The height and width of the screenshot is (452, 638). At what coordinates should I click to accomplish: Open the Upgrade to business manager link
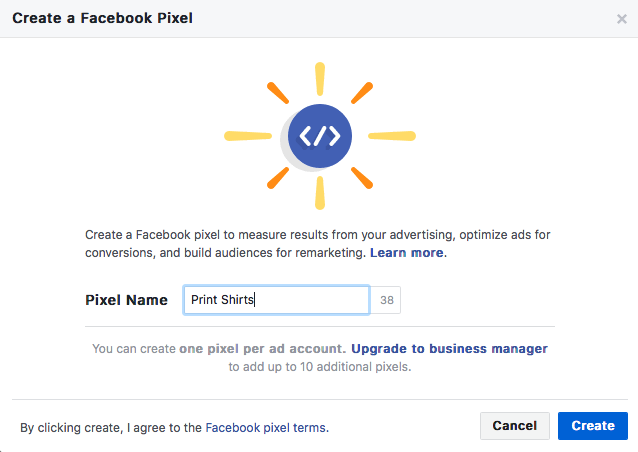pyautogui.click(x=449, y=349)
